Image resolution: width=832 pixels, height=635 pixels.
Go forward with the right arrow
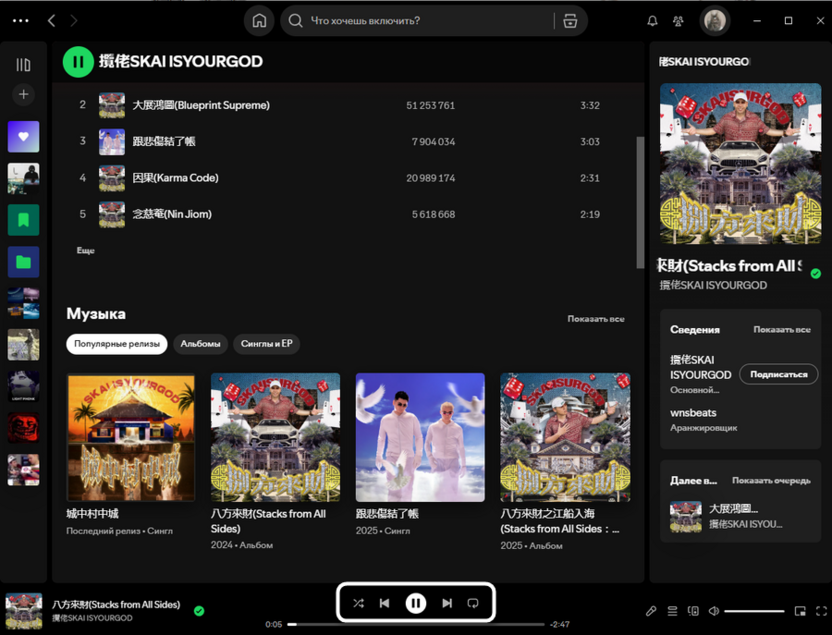click(x=74, y=21)
